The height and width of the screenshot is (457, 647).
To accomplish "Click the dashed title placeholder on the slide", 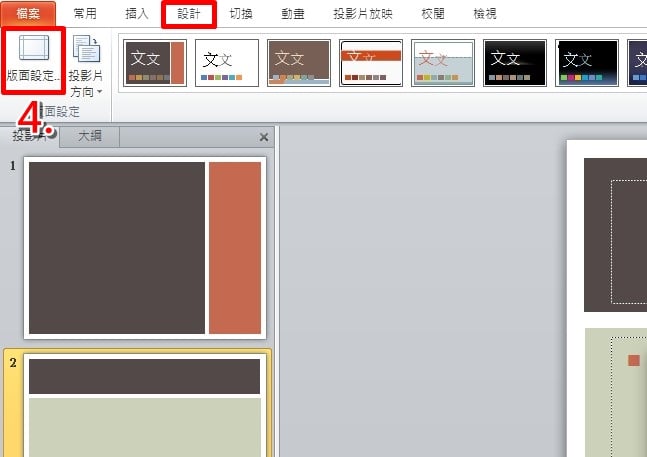I will coord(629,242).
